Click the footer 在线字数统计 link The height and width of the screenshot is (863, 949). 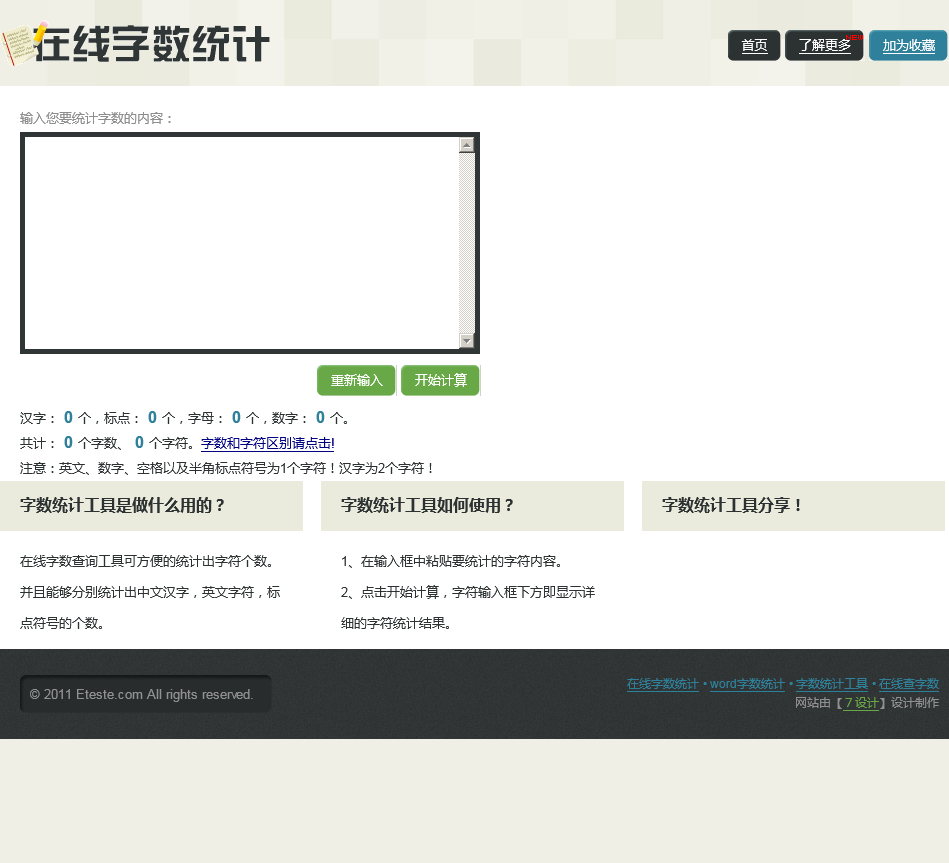tap(663, 684)
